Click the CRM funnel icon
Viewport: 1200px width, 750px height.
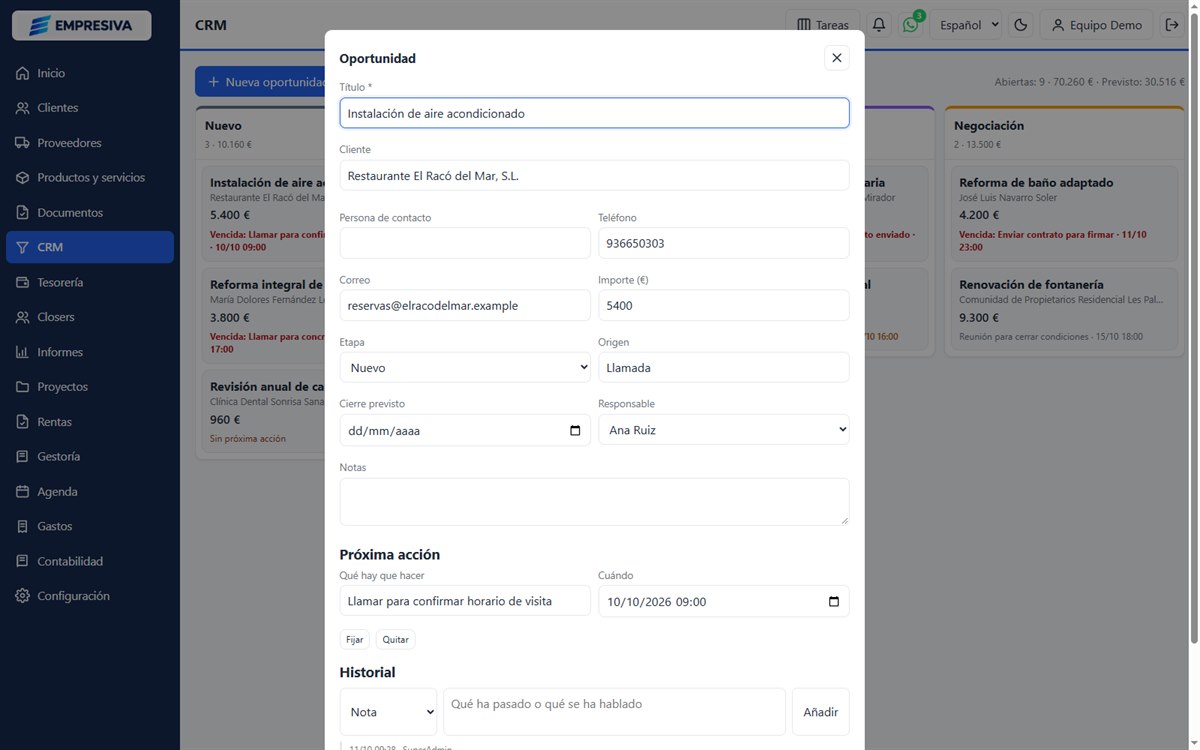[22, 247]
